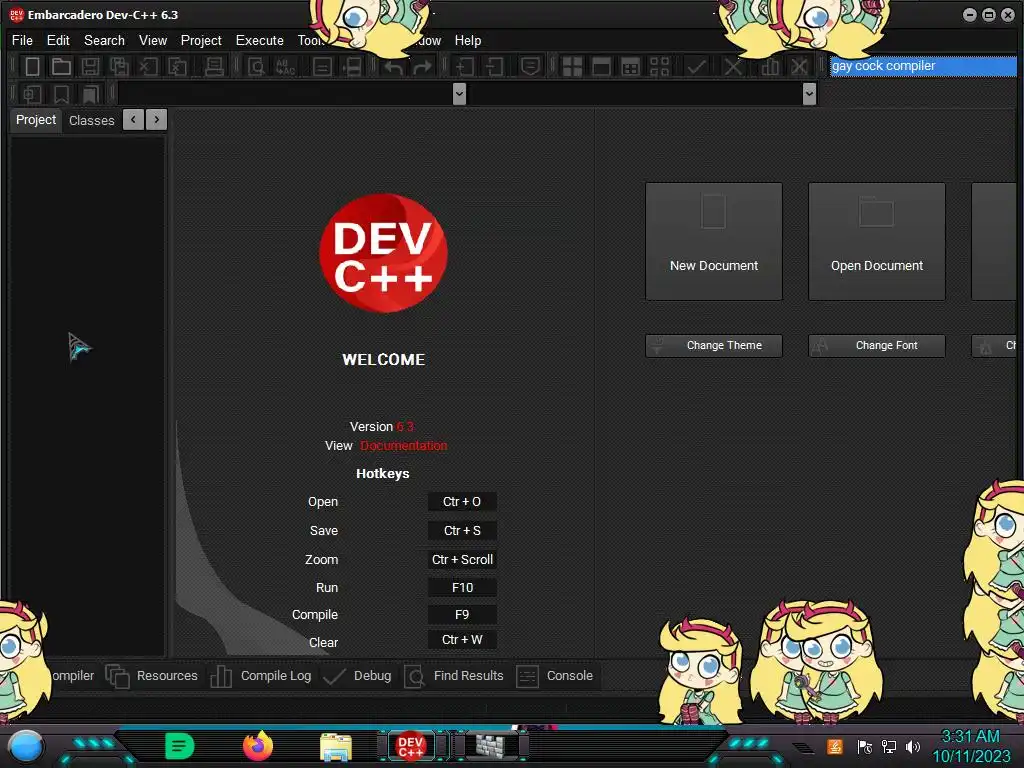Expand the first class browser dropdown
Image resolution: width=1024 pixels, height=768 pixels.
[x=459, y=94]
